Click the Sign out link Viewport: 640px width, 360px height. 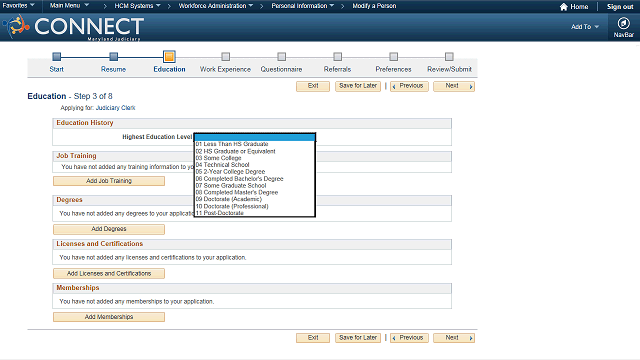coord(620,7)
